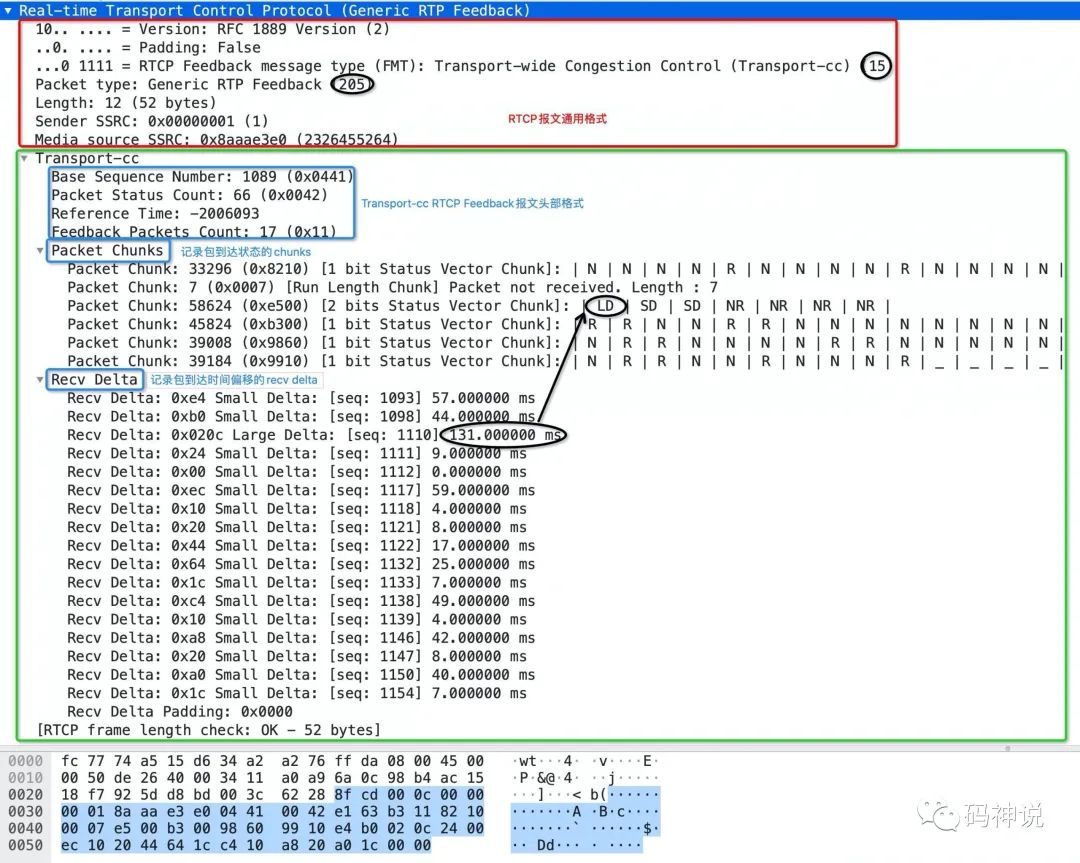
Task: Select the Recv Delta seq 1093 row
Action: pos(301,398)
